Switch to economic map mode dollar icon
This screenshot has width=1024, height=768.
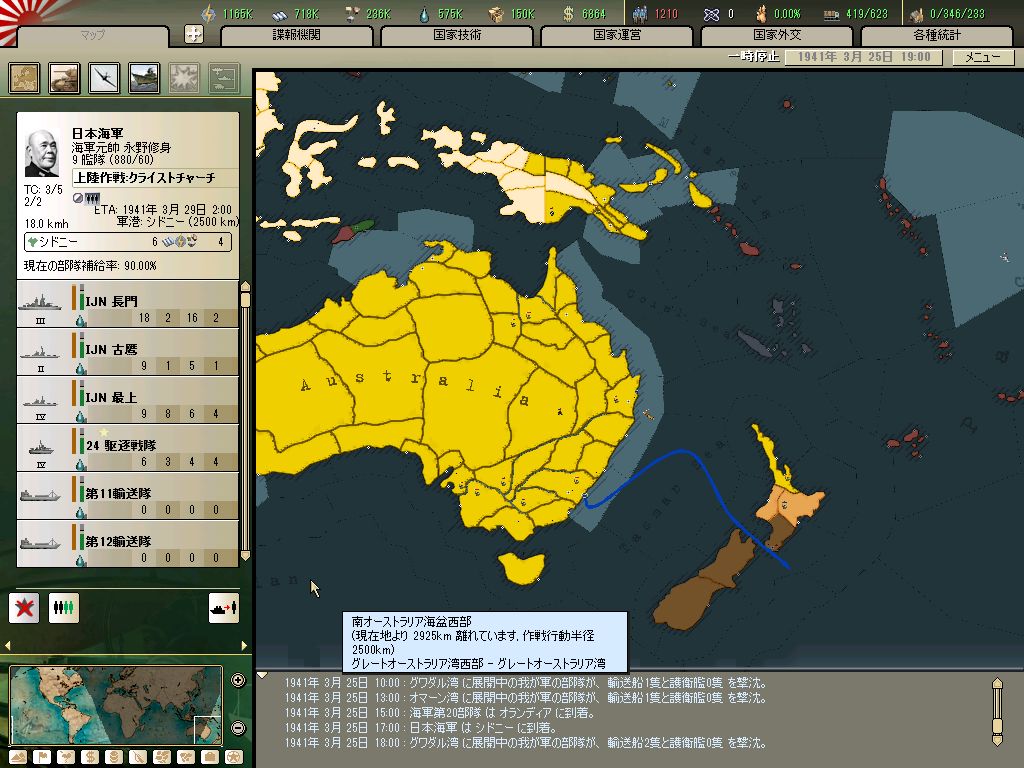tap(90, 757)
